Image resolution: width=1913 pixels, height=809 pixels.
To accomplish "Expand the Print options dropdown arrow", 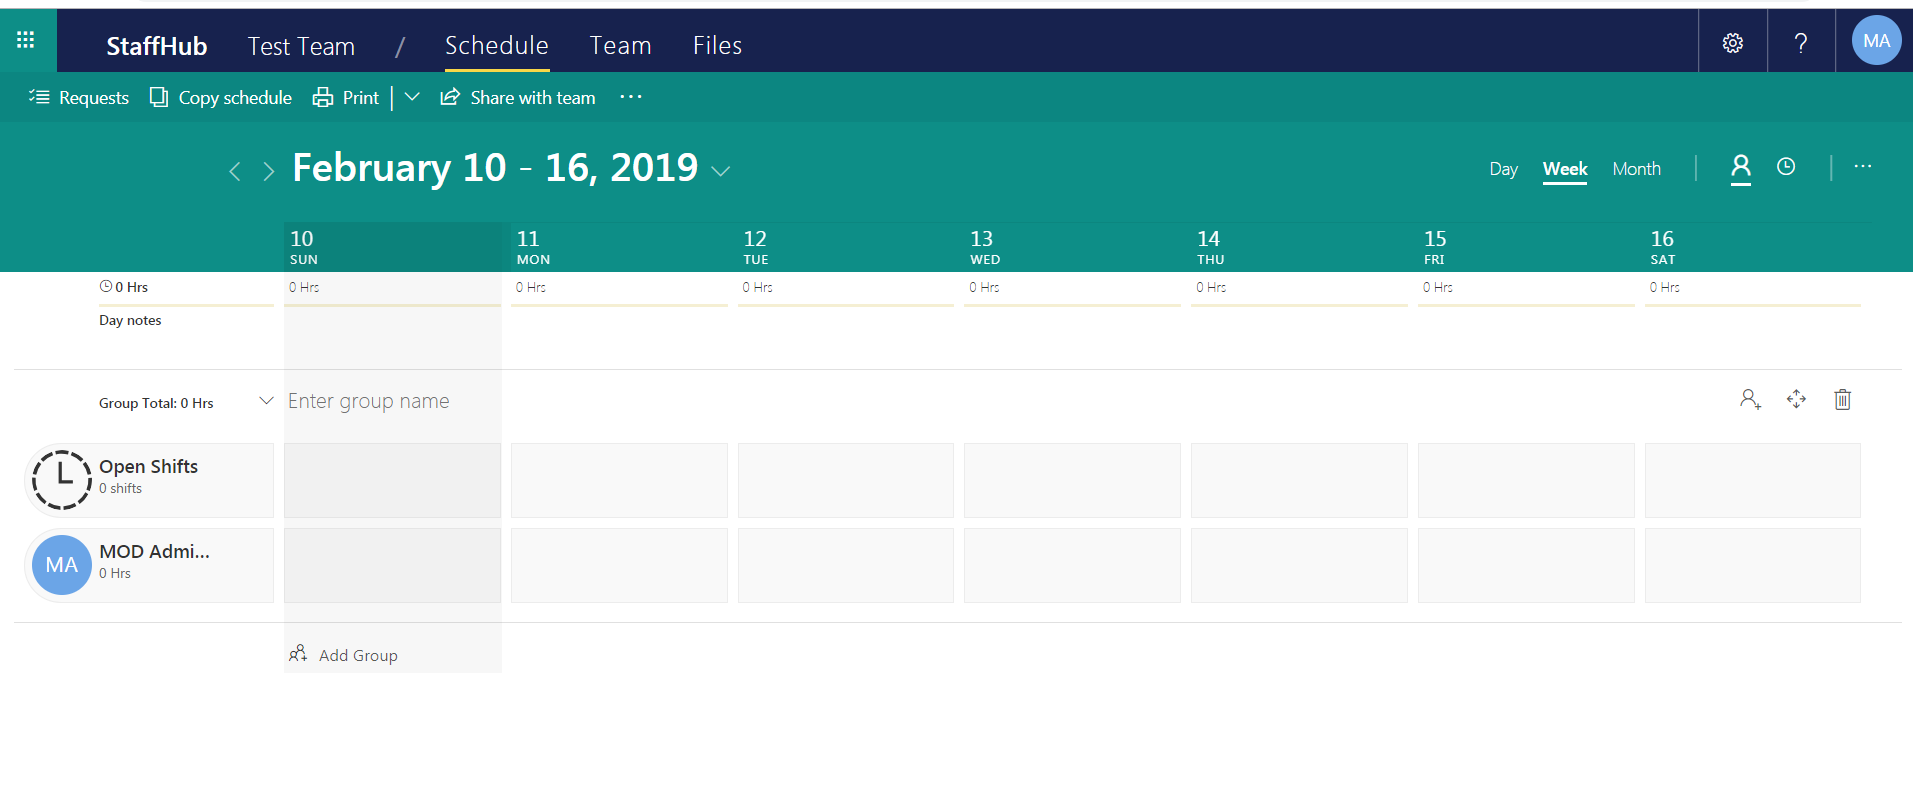I will 412,97.
